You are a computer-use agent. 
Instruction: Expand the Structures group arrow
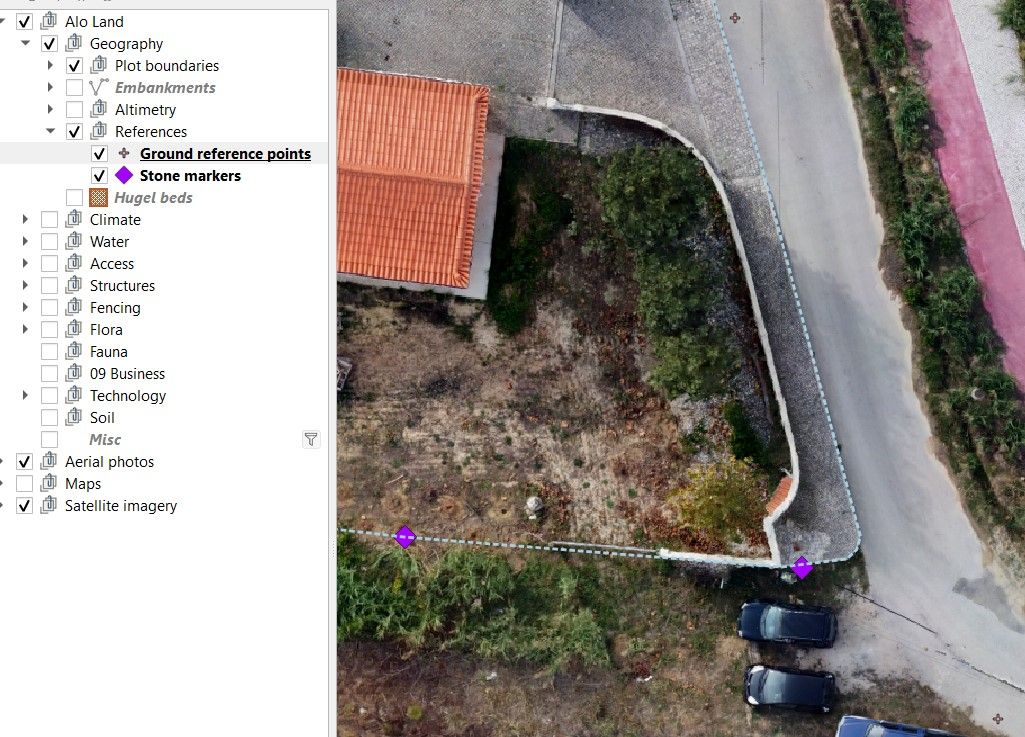tap(25, 285)
